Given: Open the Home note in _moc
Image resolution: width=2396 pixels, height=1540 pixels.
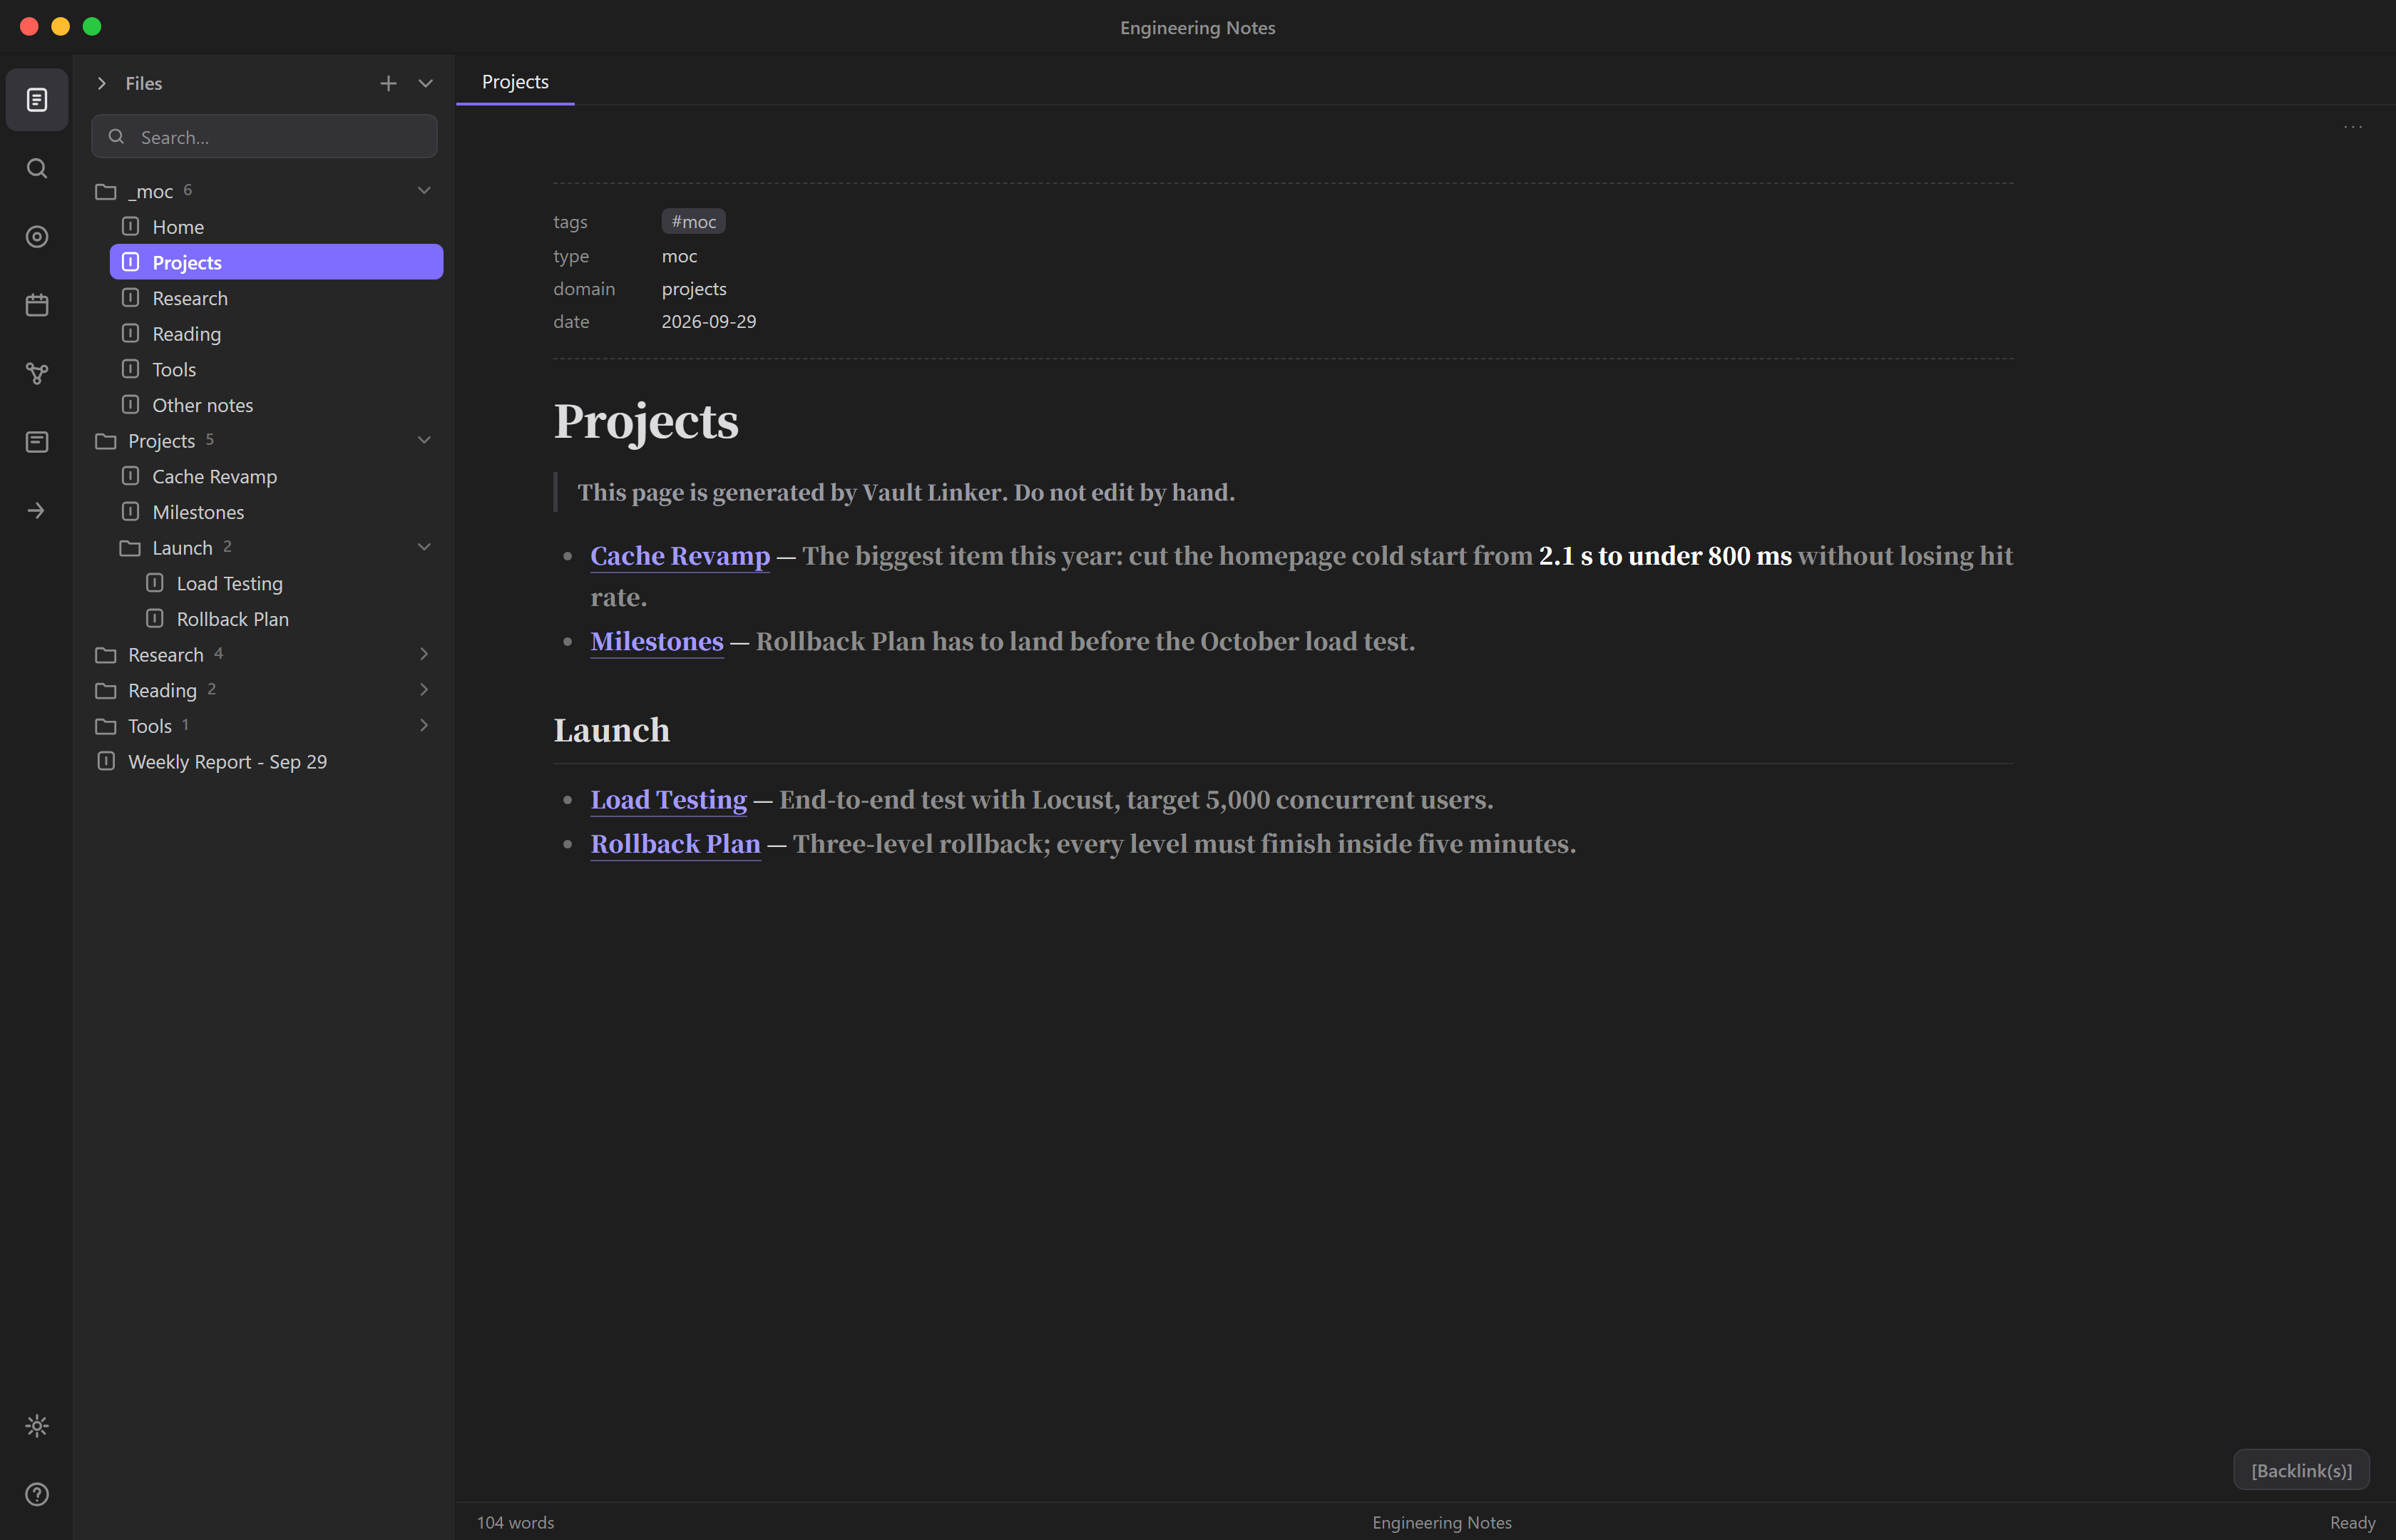Looking at the screenshot, I should coord(276,227).
